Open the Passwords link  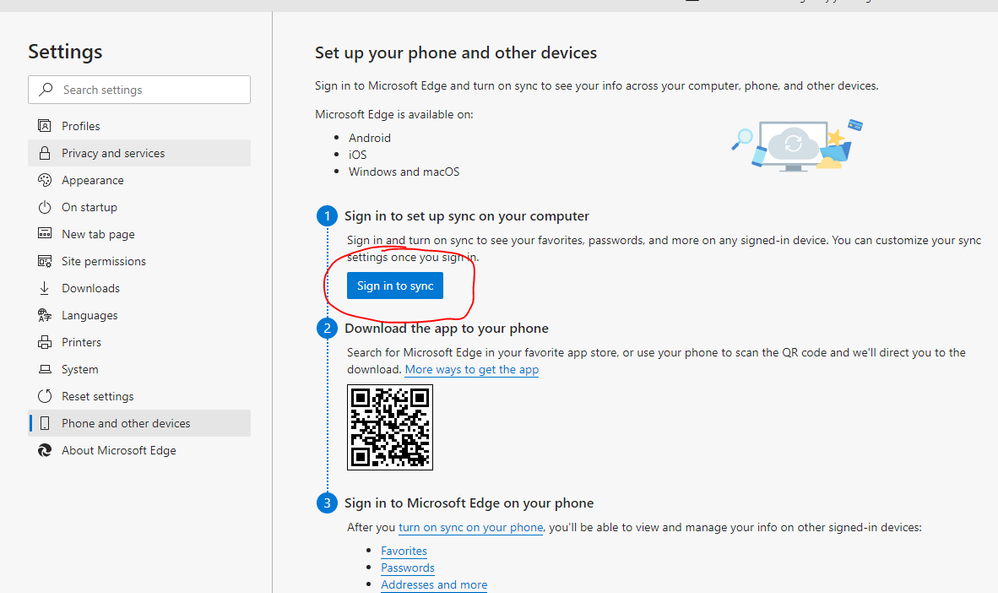point(407,568)
